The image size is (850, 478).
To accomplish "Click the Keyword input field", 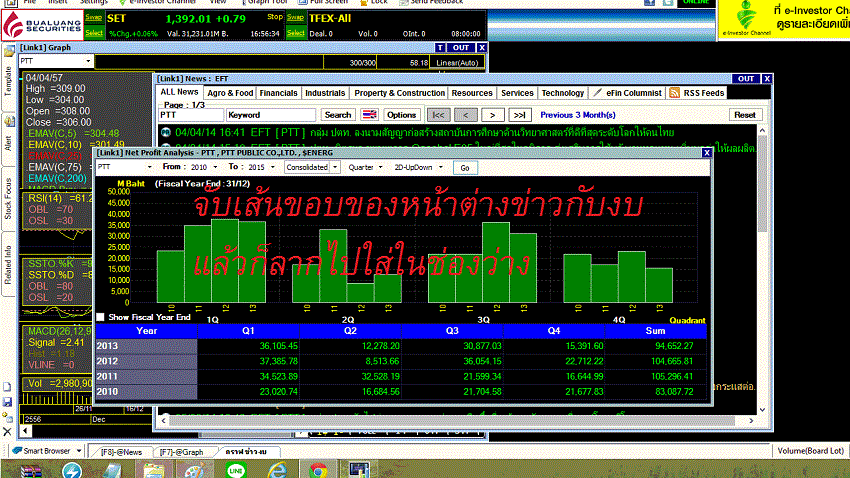I will tap(271, 115).
